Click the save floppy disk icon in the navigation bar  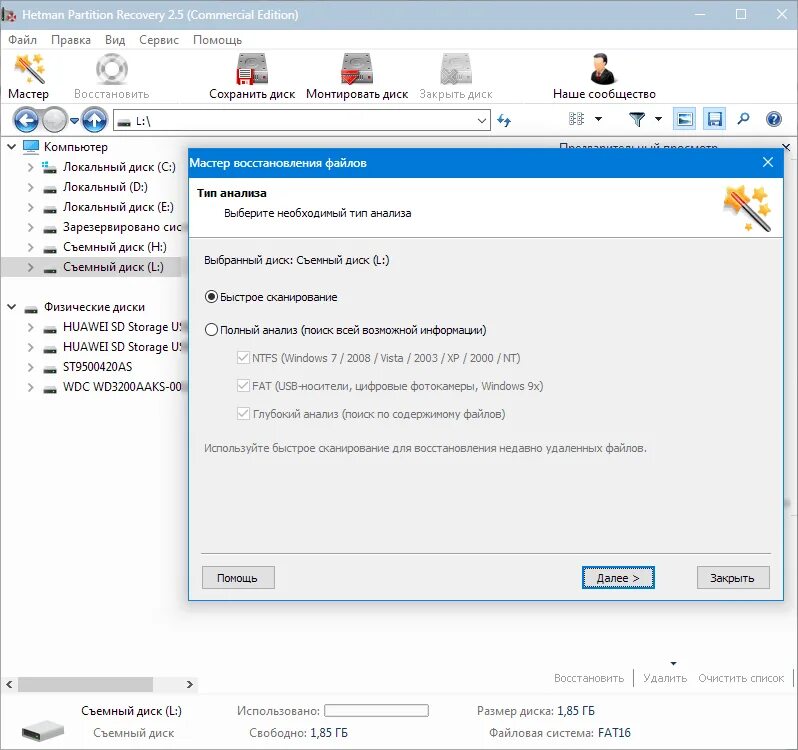tap(715, 120)
